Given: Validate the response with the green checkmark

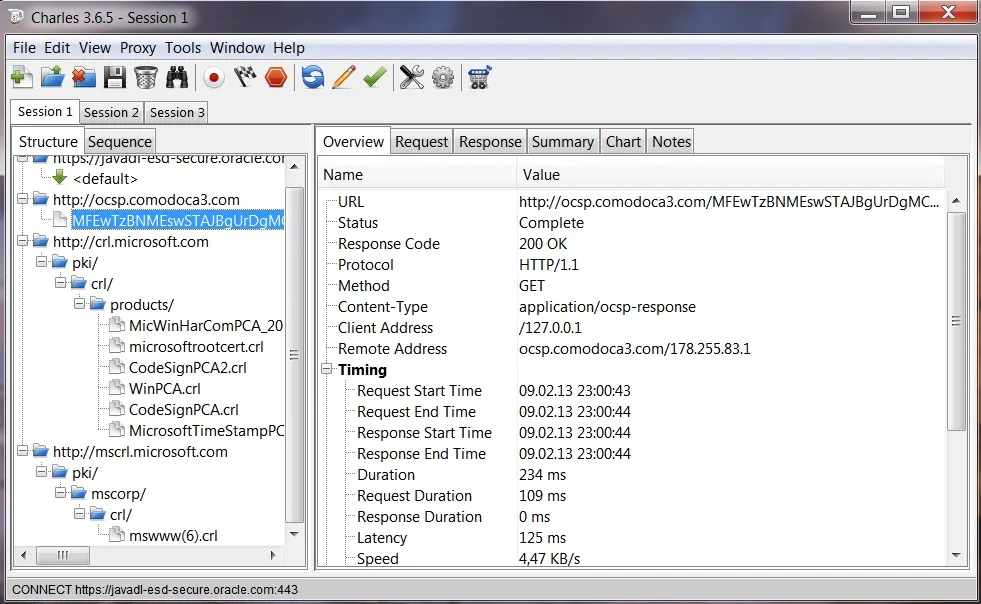Looking at the screenshot, I should 375,78.
